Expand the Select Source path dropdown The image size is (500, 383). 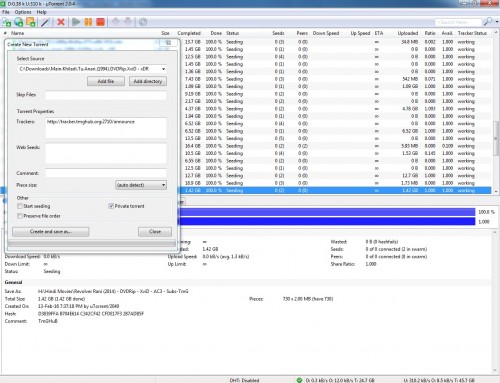[x=163, y=69]
